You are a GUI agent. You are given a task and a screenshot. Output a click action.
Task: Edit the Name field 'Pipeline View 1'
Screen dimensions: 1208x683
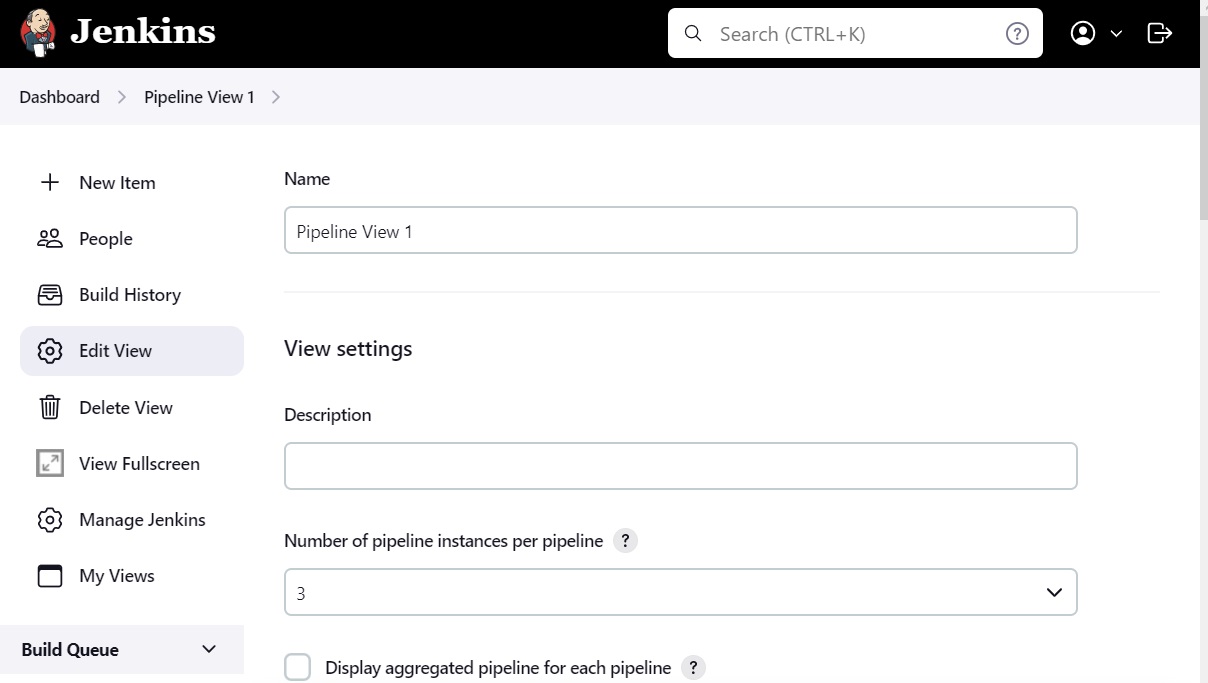(680, 230)
